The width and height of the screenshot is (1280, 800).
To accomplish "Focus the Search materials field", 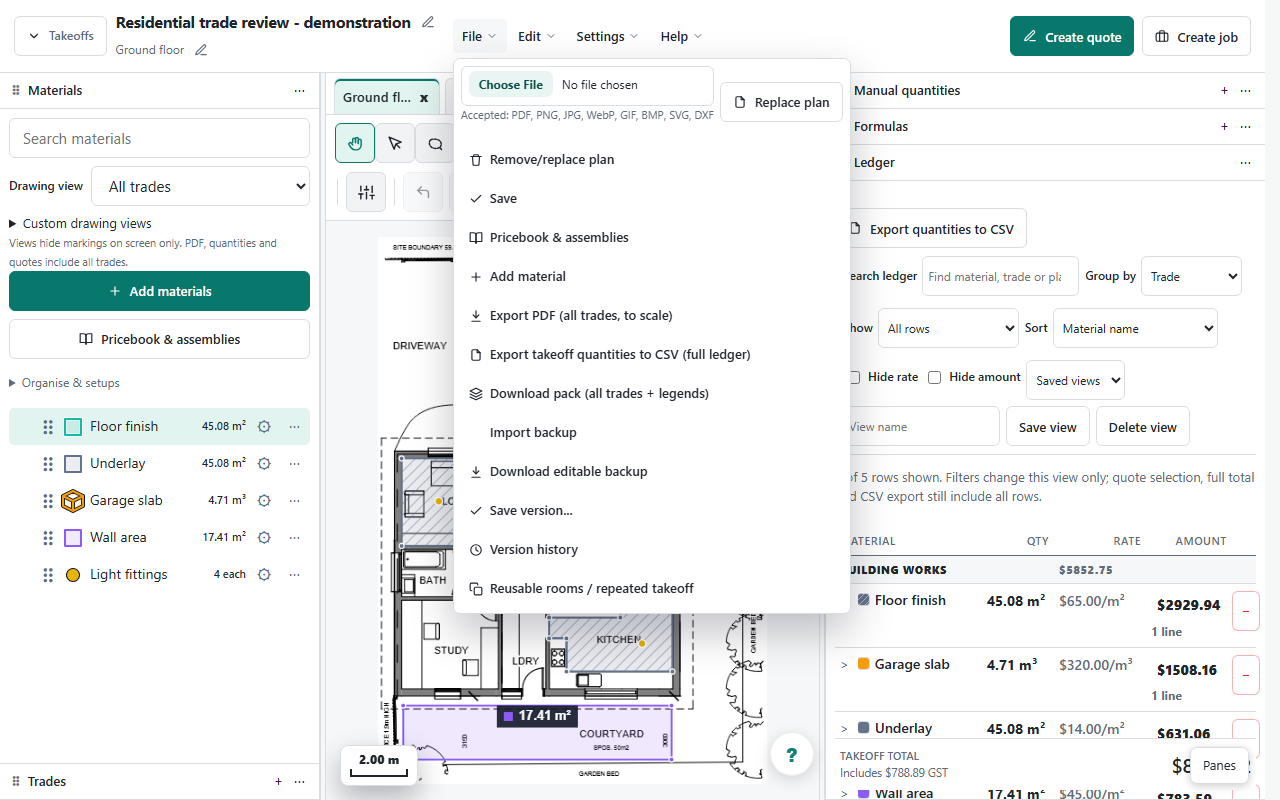I will coord(160,138).
